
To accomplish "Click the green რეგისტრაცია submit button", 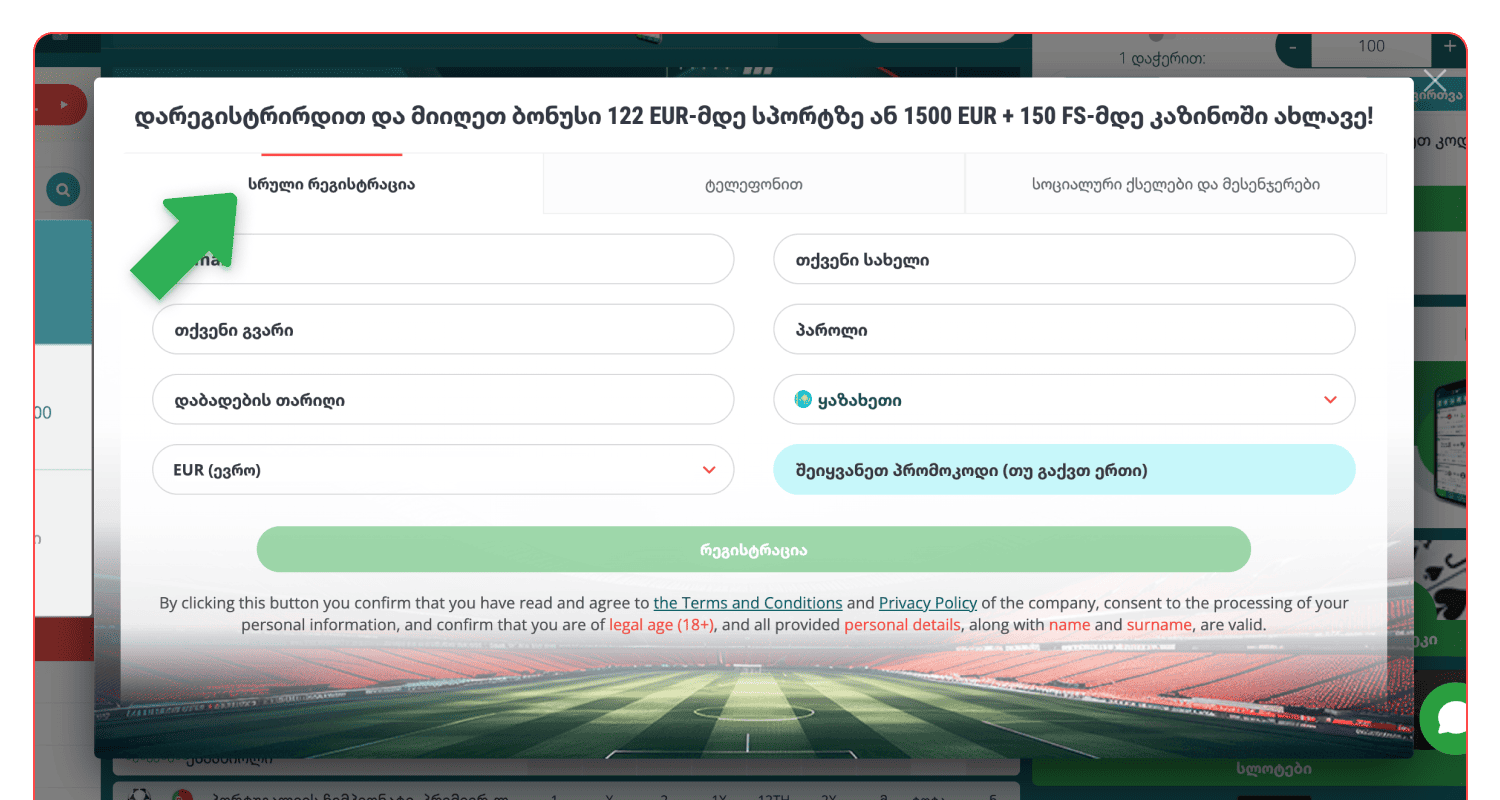I will click(x=753, y=550).
